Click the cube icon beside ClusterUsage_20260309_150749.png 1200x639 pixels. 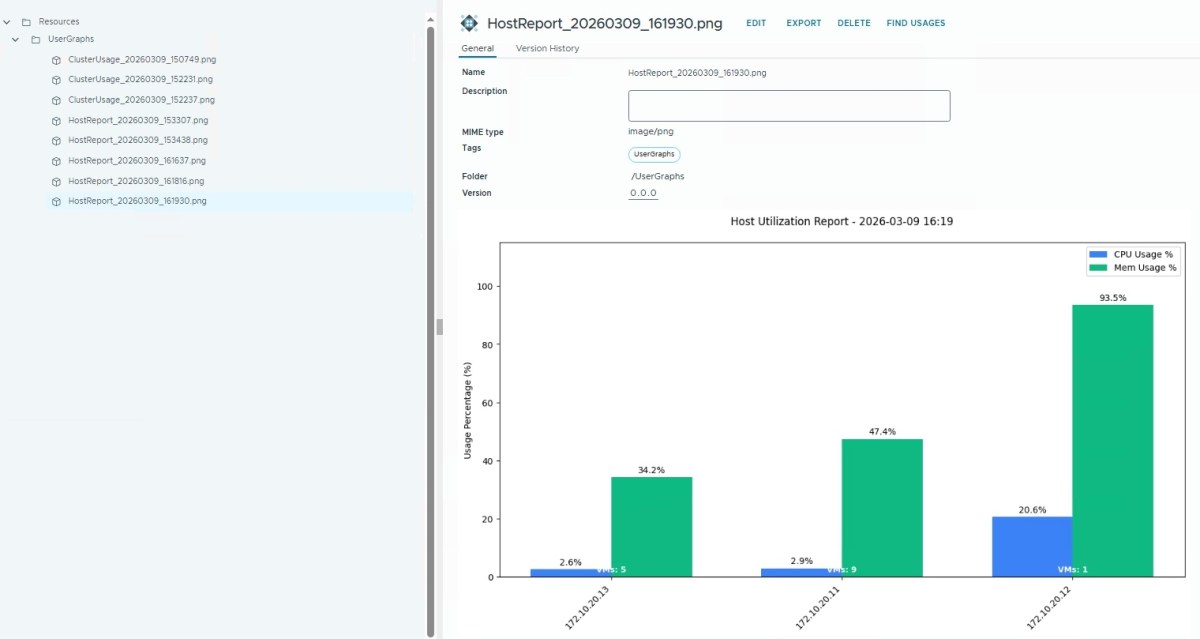pyautogui.click(x=55, y=60)
